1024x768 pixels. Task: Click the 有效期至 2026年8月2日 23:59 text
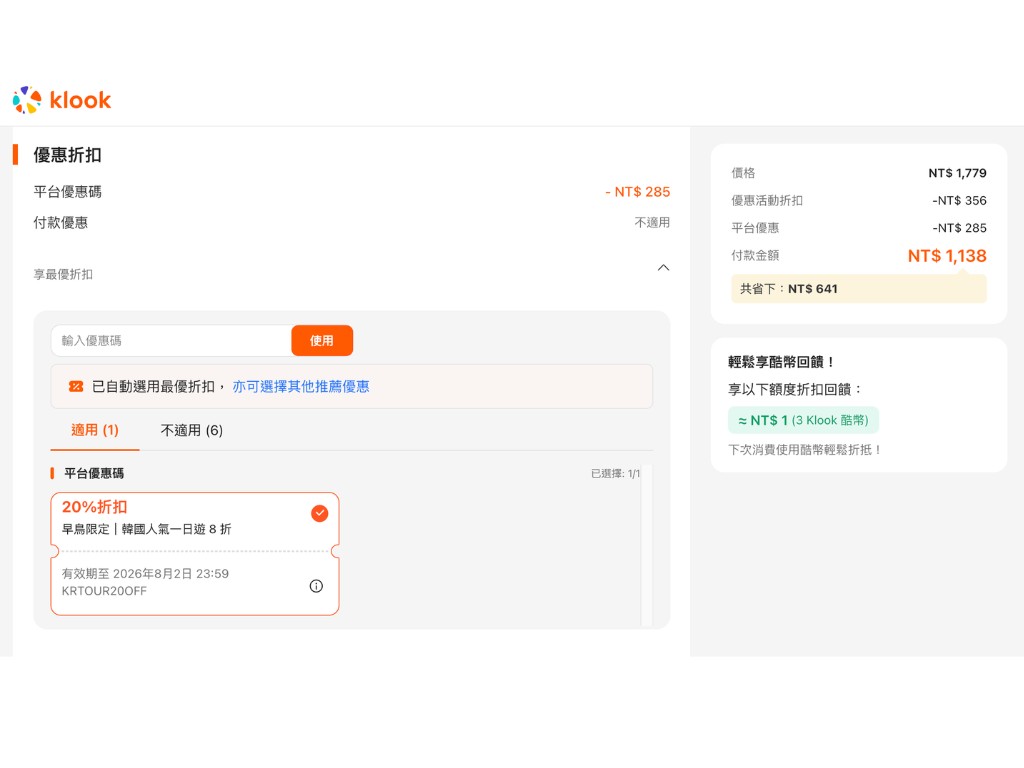point(145,573)
